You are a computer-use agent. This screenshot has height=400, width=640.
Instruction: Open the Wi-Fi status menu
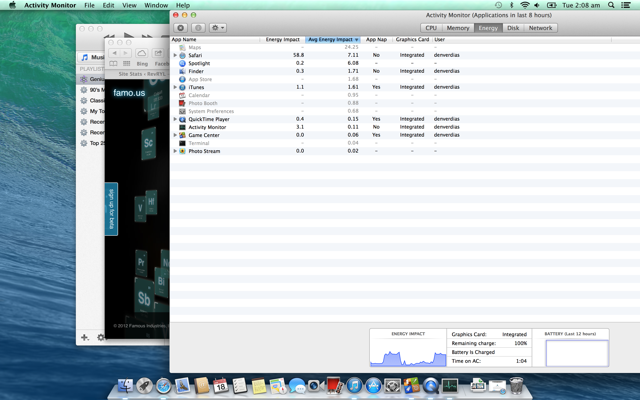[x=524, y=5]
